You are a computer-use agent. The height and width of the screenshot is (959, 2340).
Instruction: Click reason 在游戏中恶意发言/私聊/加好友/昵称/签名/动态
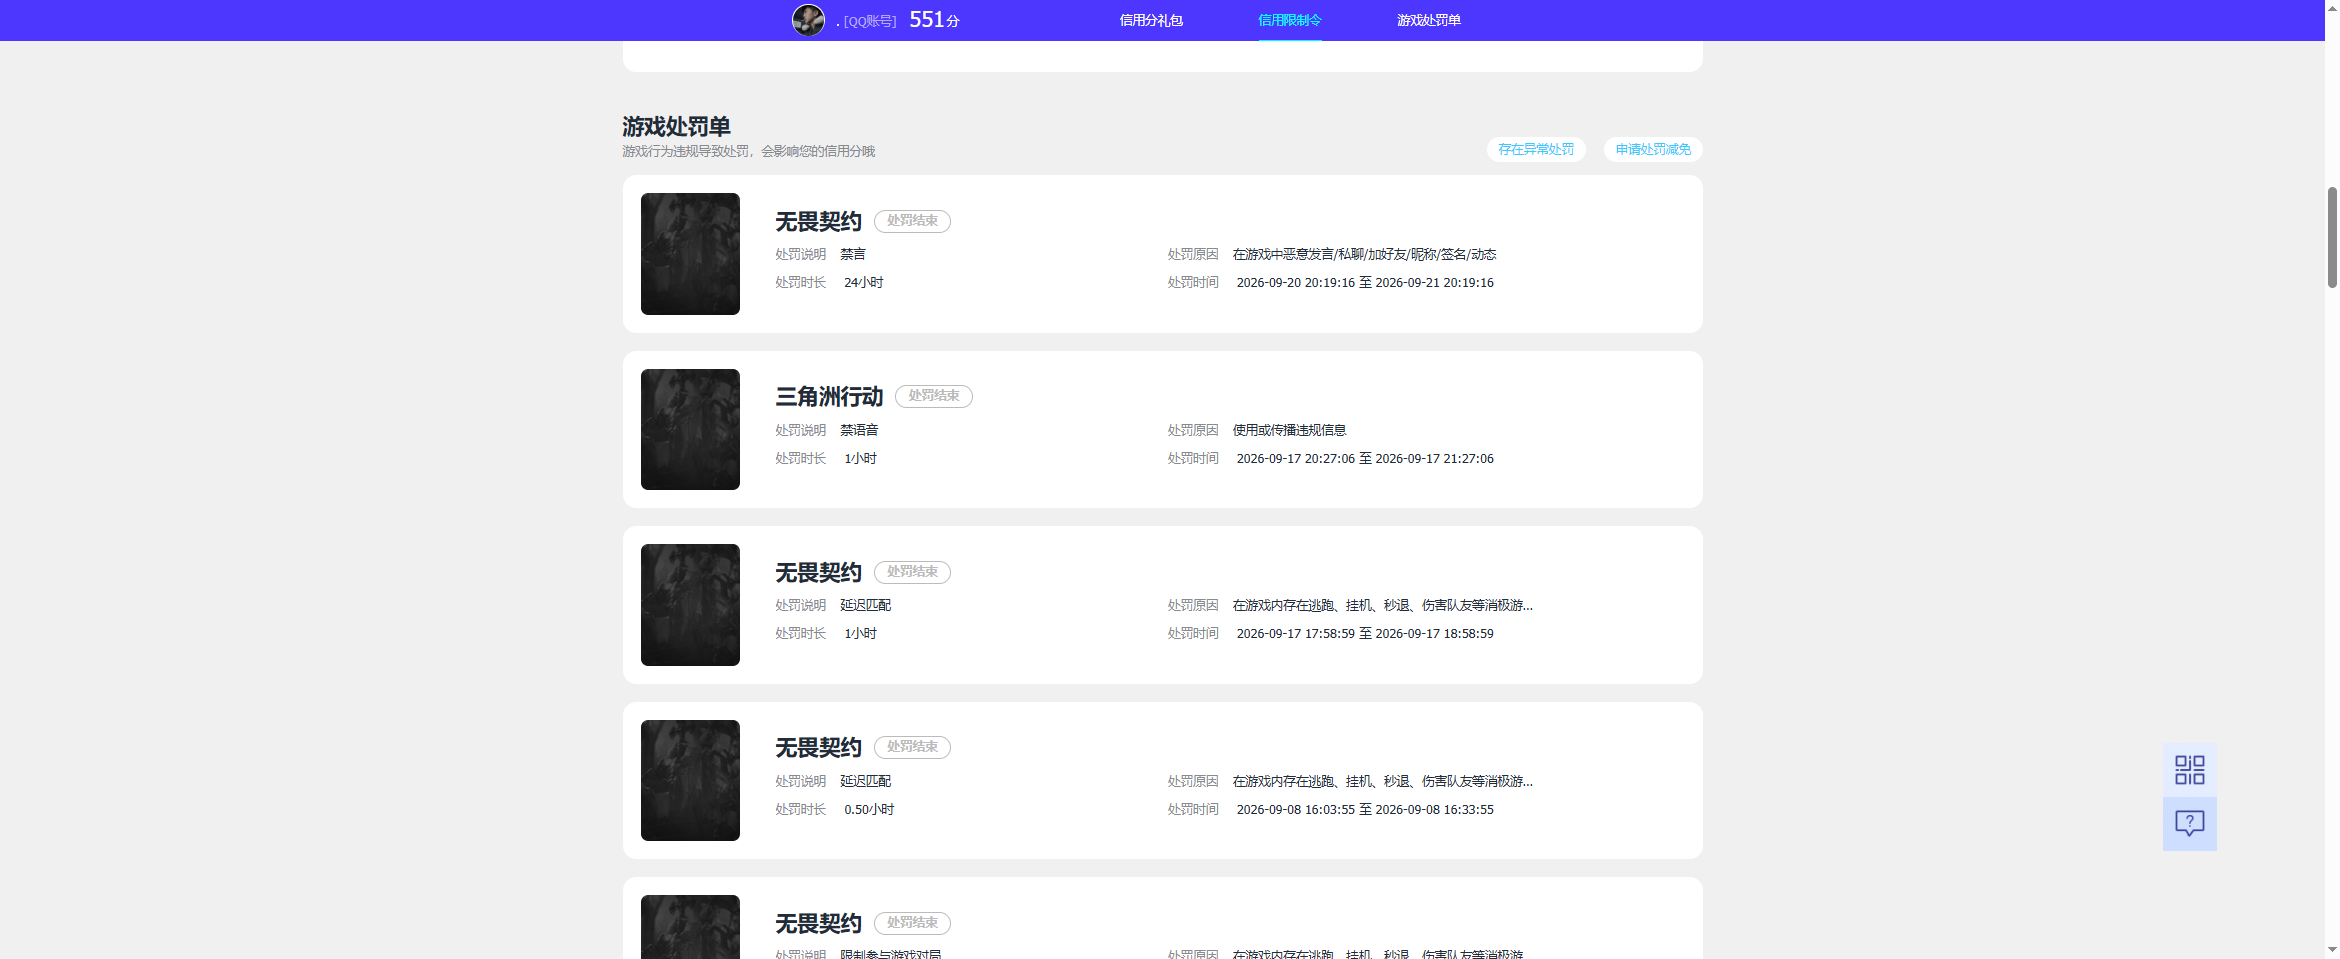pos(1364,254)
